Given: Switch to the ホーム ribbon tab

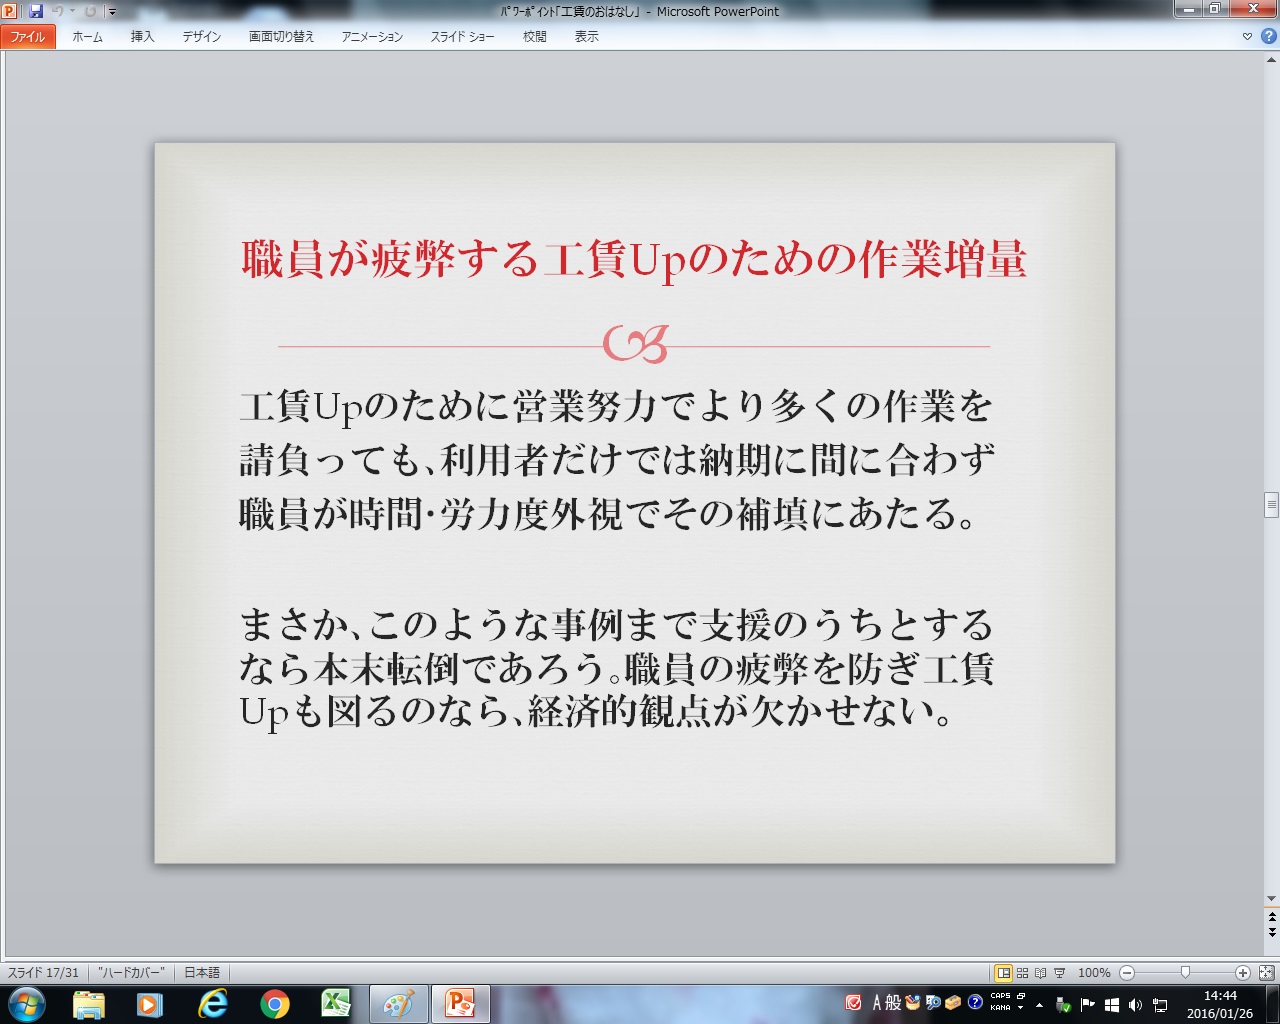Looking at the screenshot, I should pyautogui.click(x=87, y=36).
